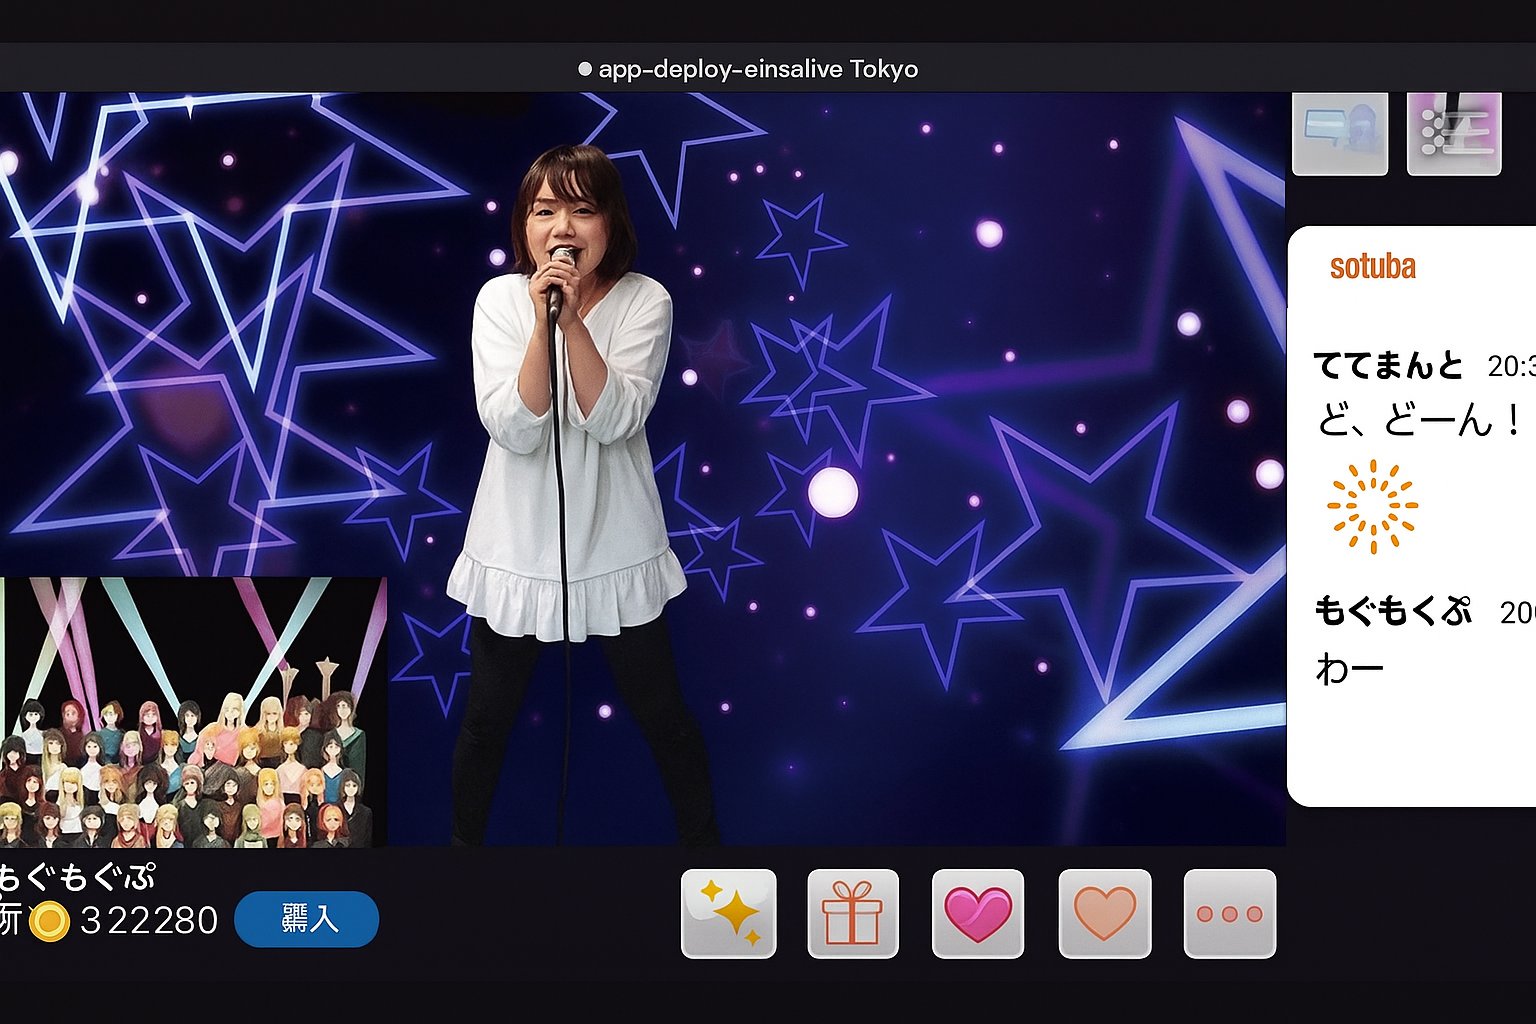This screenshot has height=1024, width=1536.
Task: Click the sparkle effects icon
Action: coord(728,913)
